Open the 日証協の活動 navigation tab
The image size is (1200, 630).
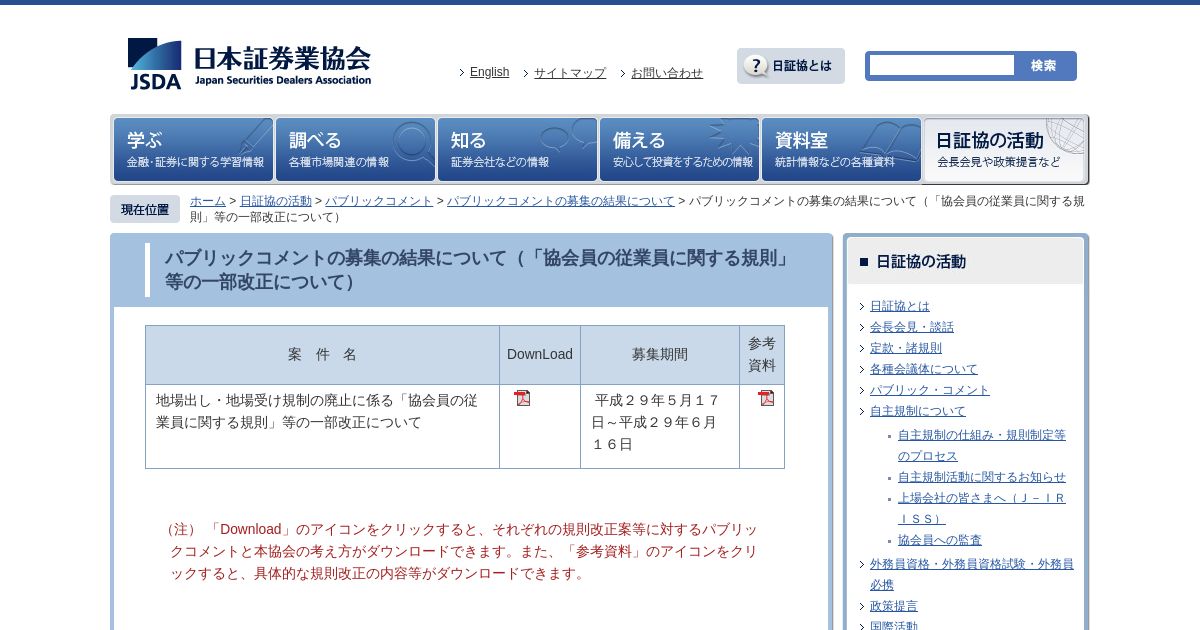pyautogui.click(x=1004, y=150)
